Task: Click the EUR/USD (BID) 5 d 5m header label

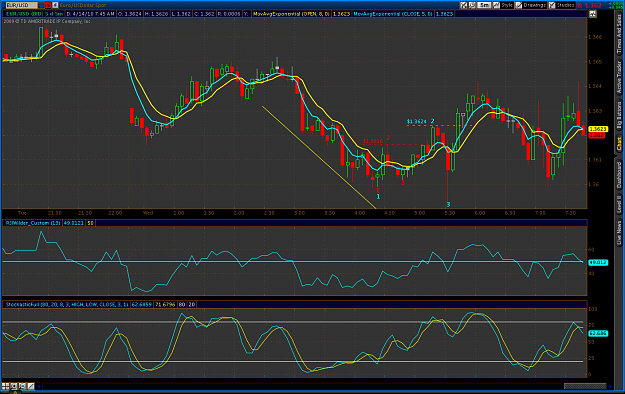Action: click(x=35, y=14)
